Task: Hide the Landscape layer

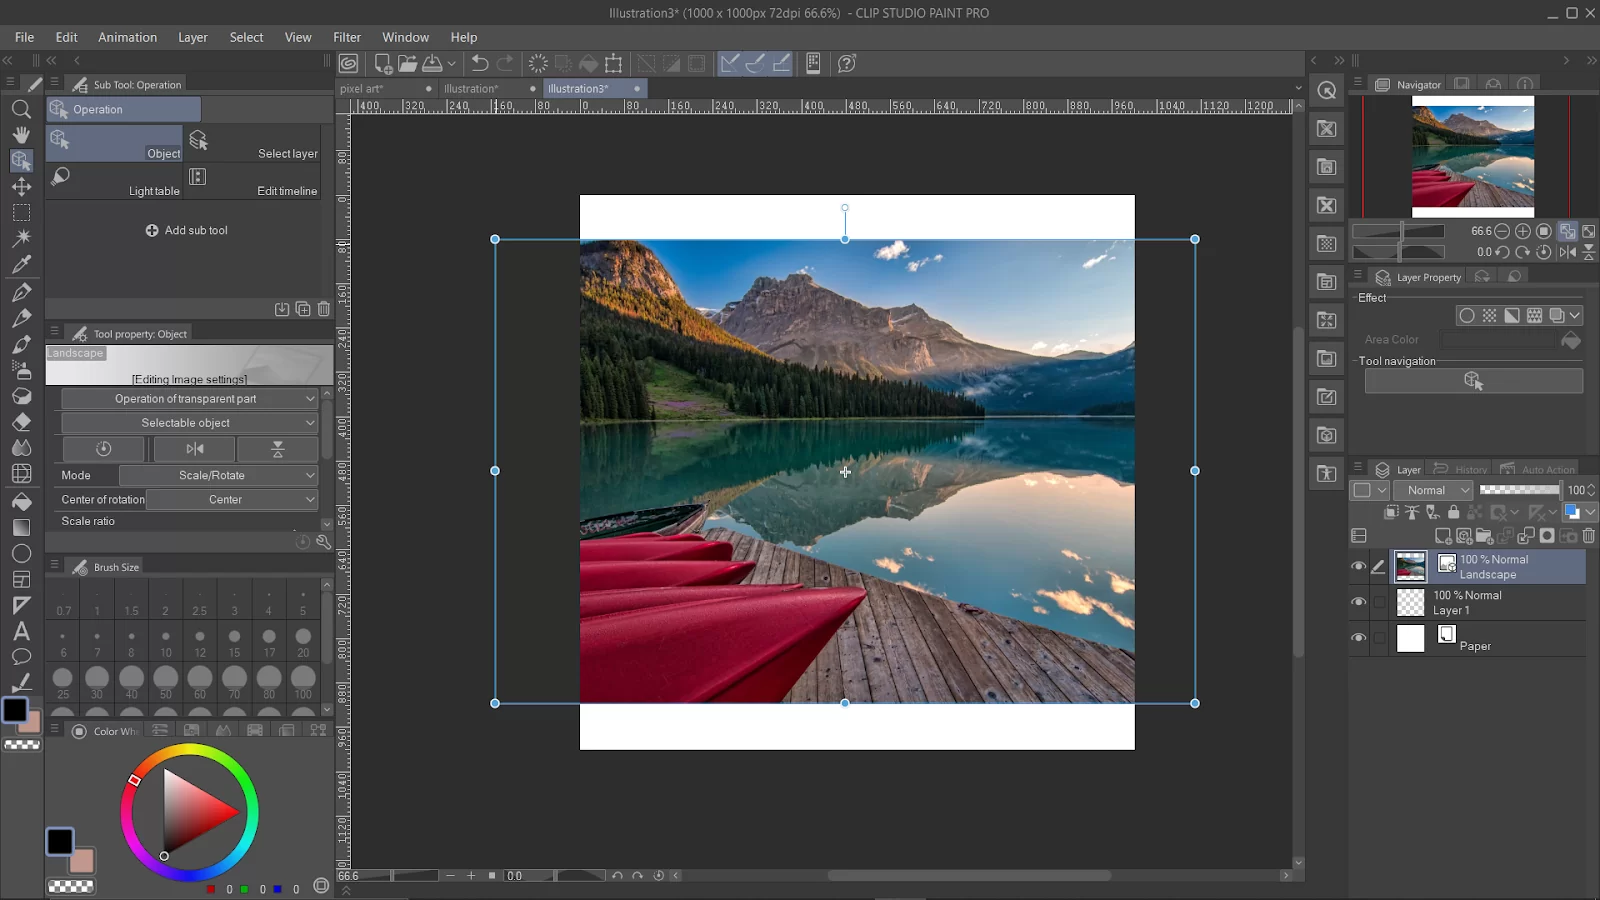Action: point(1358,567)
